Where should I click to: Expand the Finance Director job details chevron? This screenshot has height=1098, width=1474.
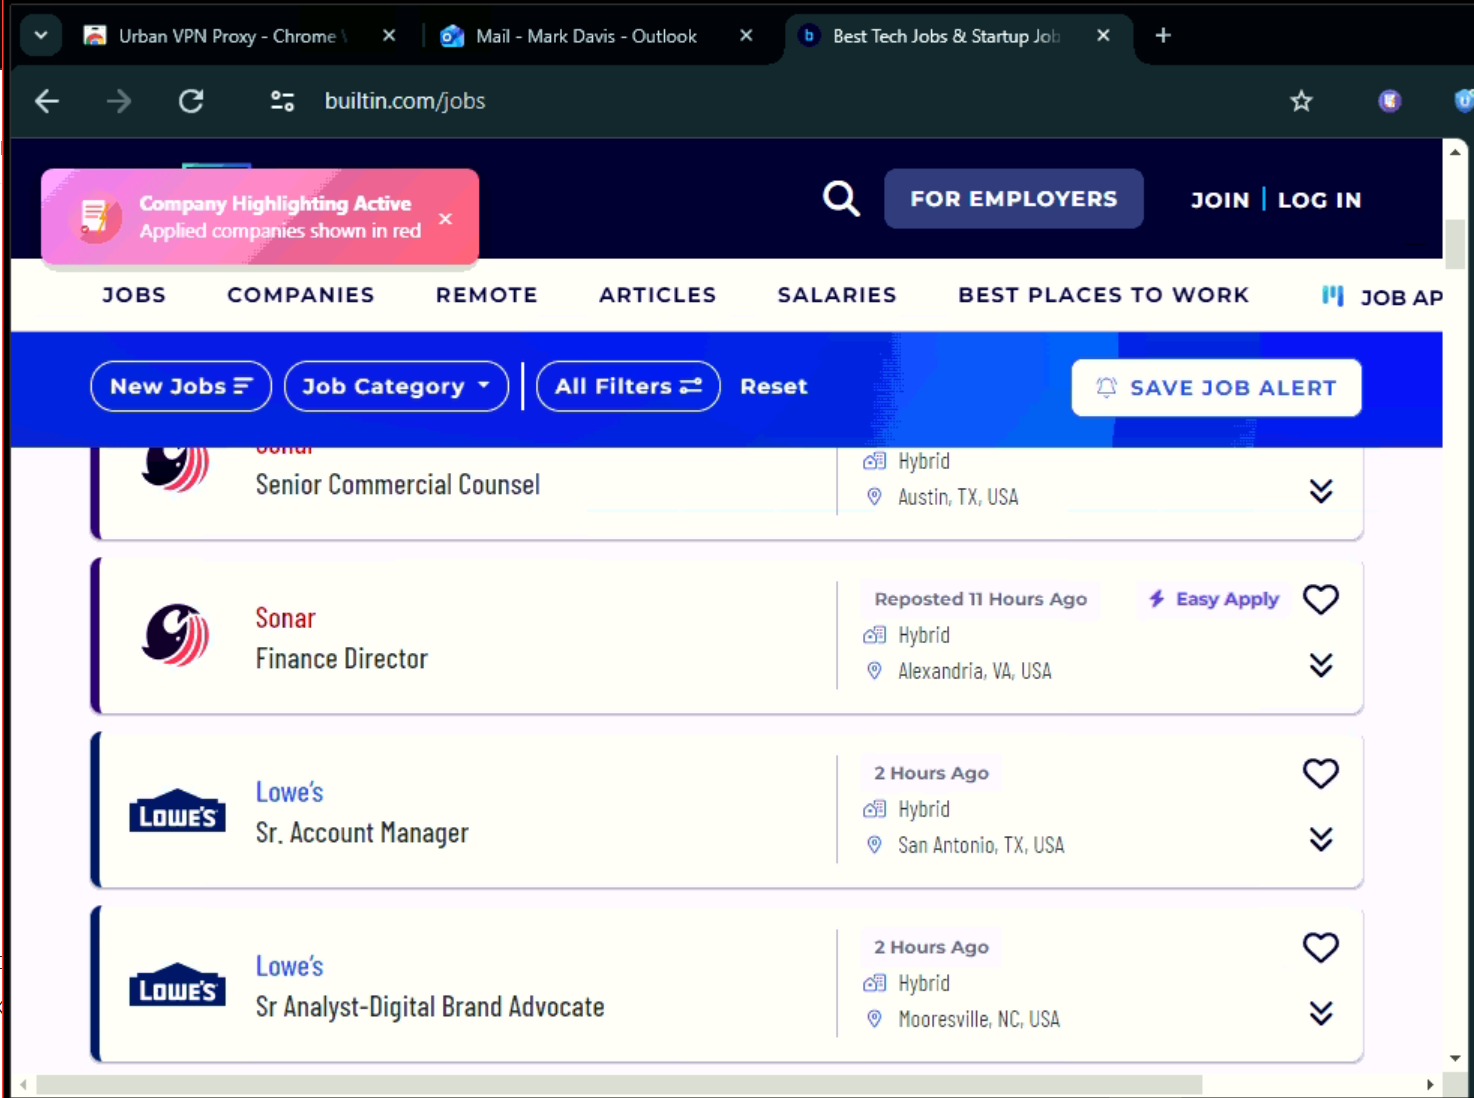pos(1320,665)
